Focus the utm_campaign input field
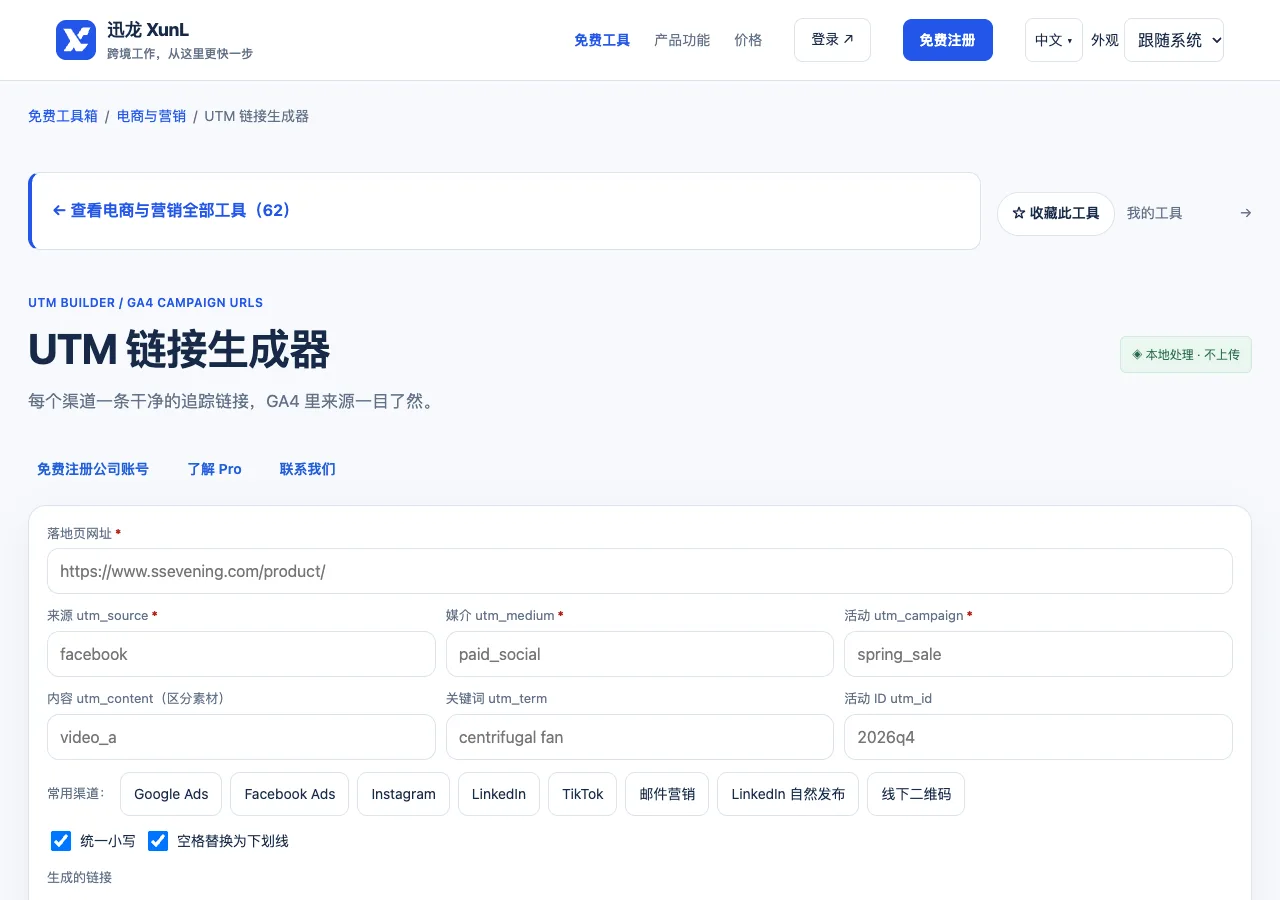1280x900 pixels. [x=1038, y=654]
